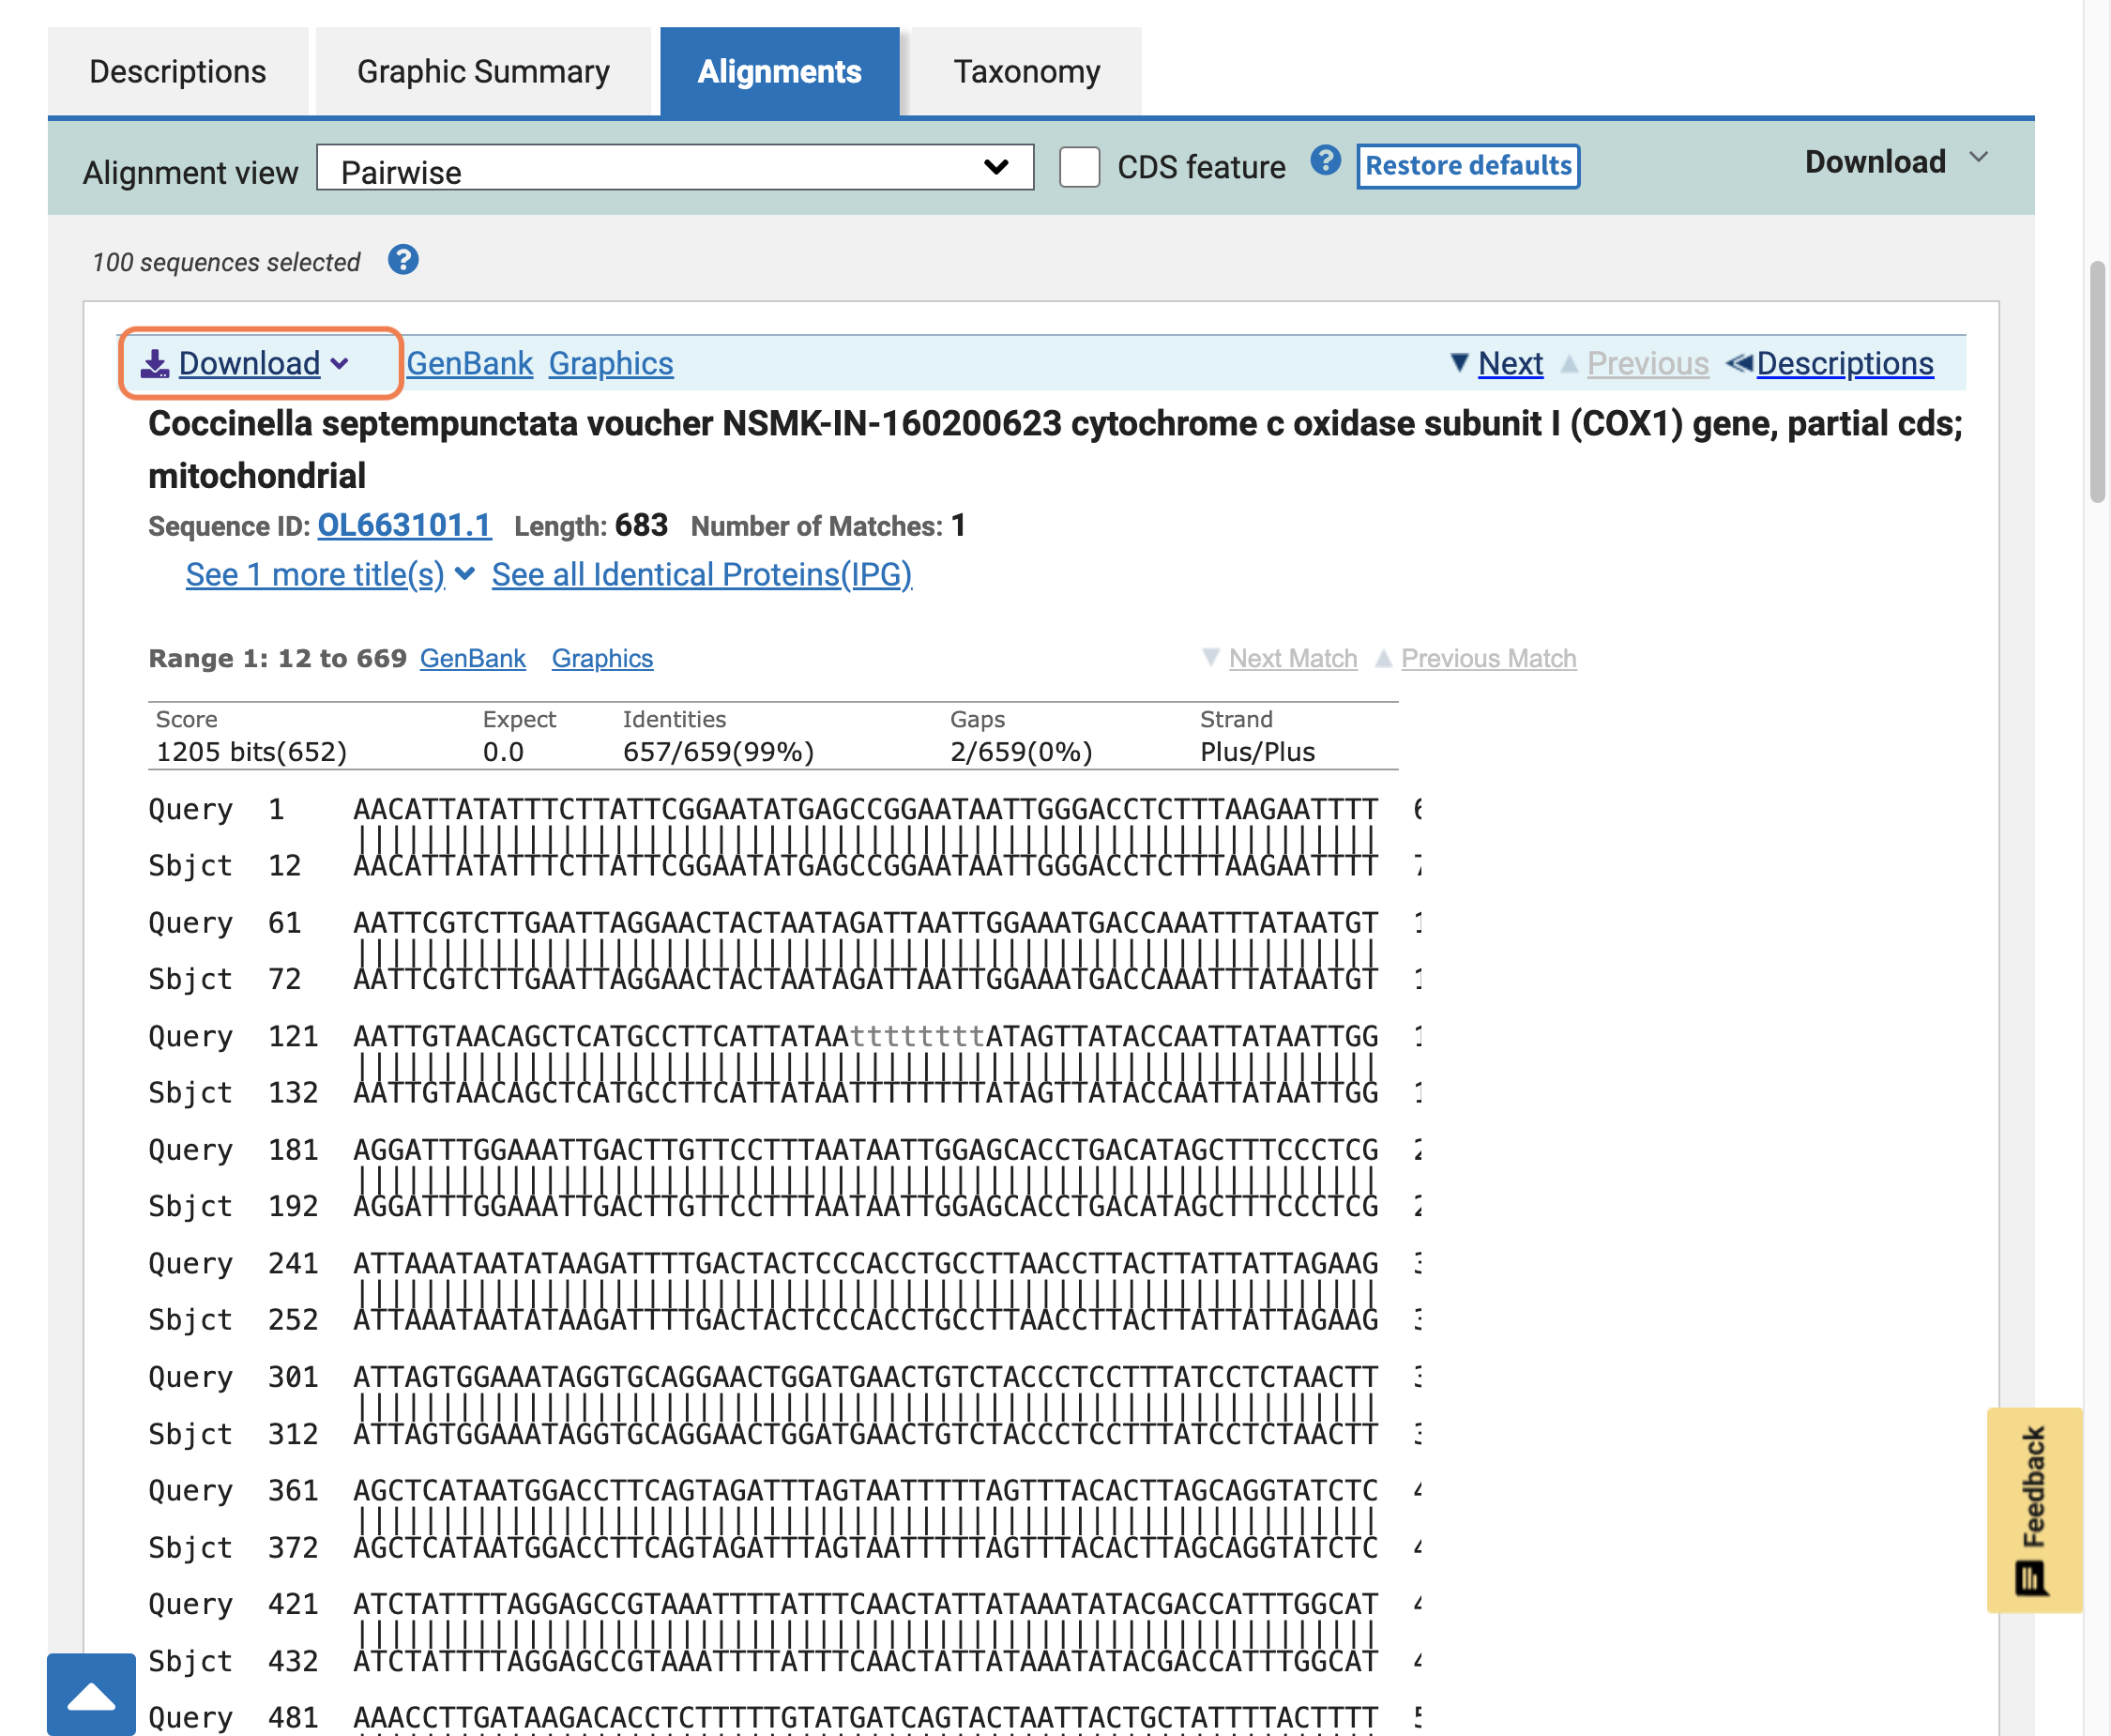Enable the CDS feature checkbox
Image resolution: width=2111 pixels, height=1736 pixels.
(1080, 167)
